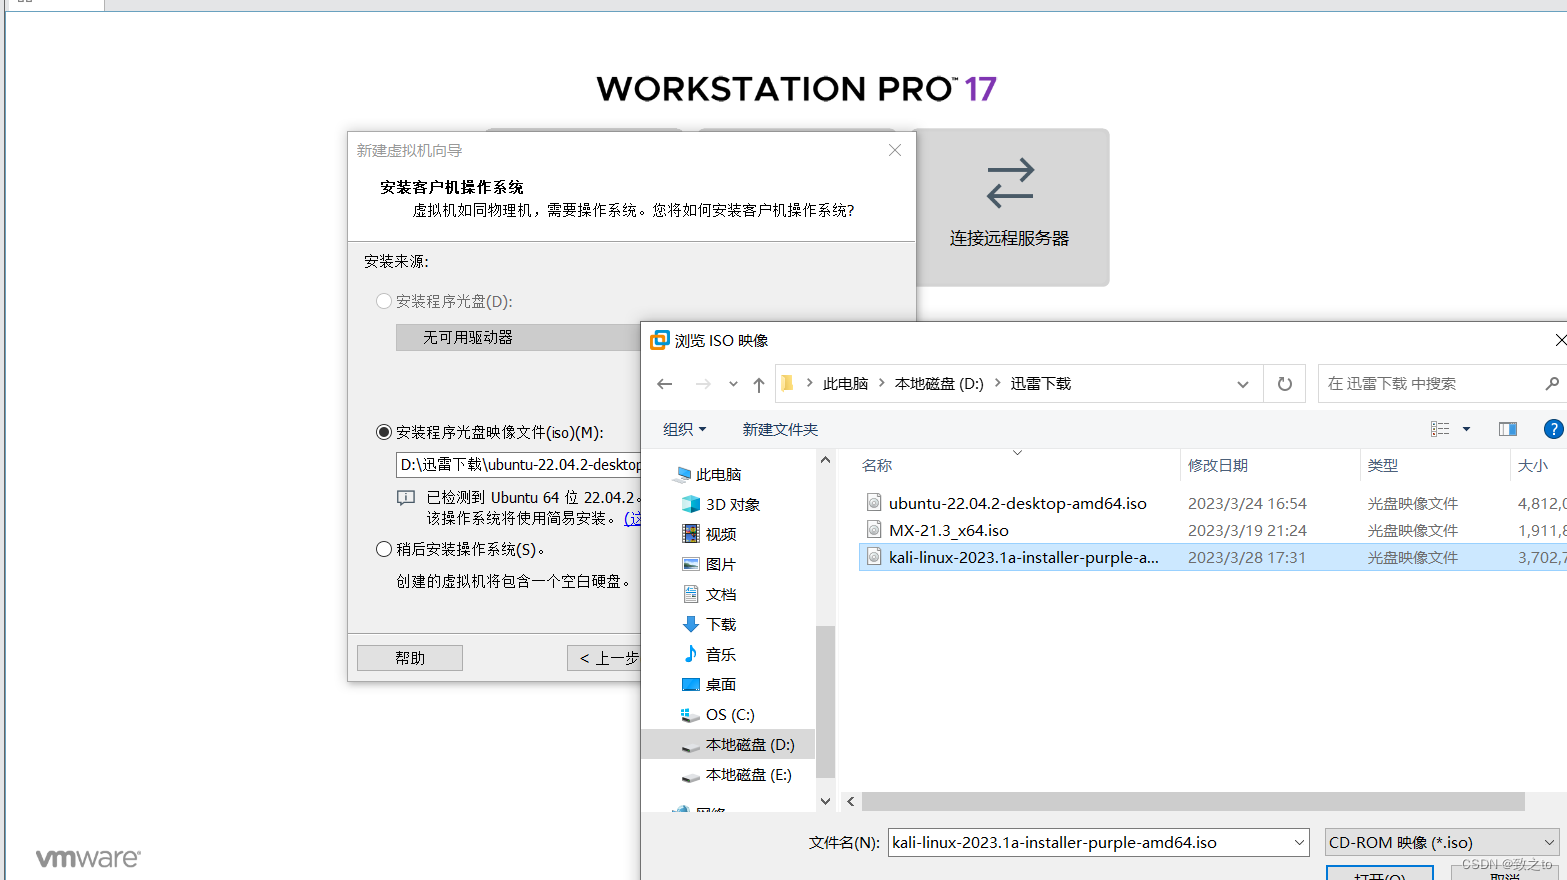1567x880 pixels.
Task: Open the CD-ROM 映像 file type dropdown
Action: coord(1548,843)
